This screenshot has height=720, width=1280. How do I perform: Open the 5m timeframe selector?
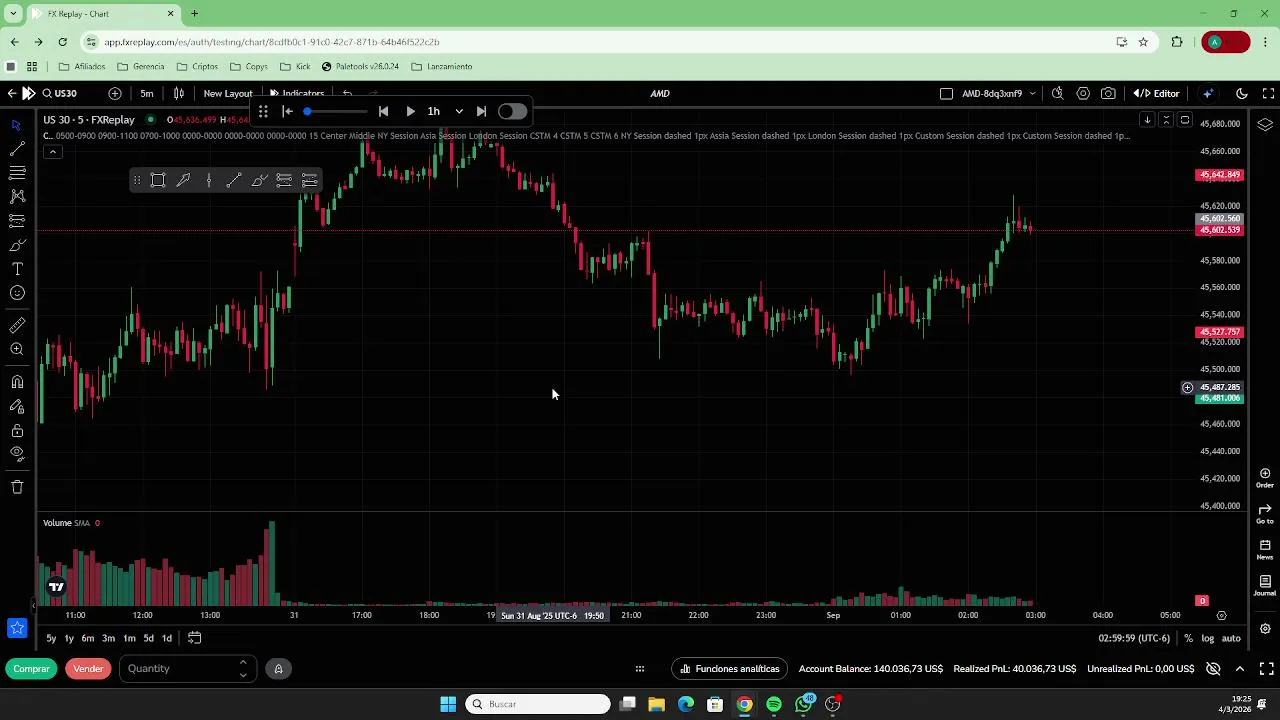click(x=147, y=93)
